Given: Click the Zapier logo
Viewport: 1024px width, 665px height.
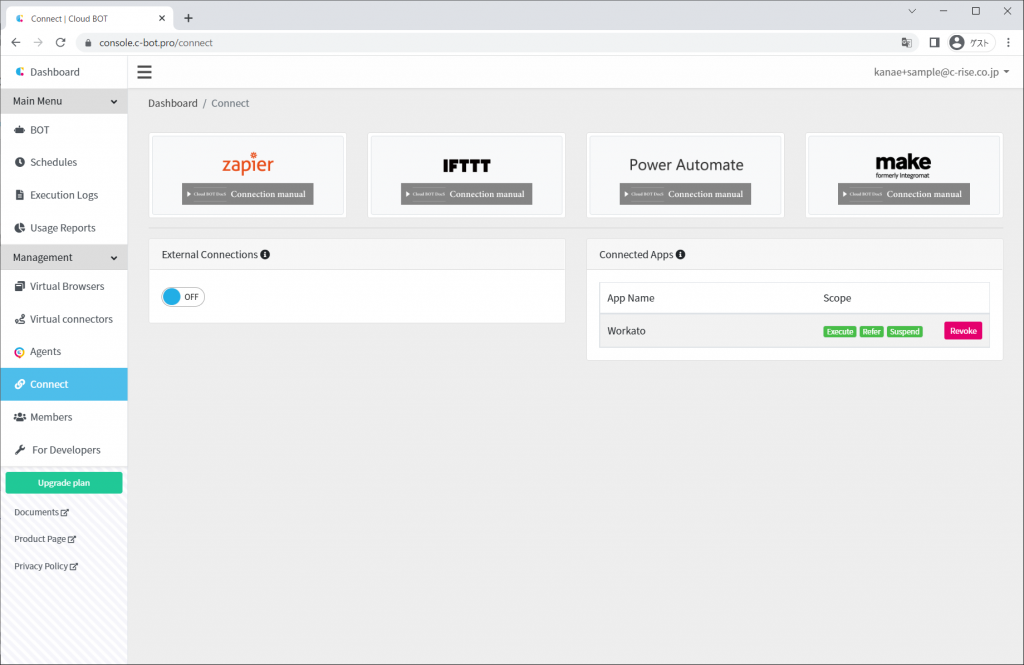Looking at the screenshot, I should click(248, 163).
